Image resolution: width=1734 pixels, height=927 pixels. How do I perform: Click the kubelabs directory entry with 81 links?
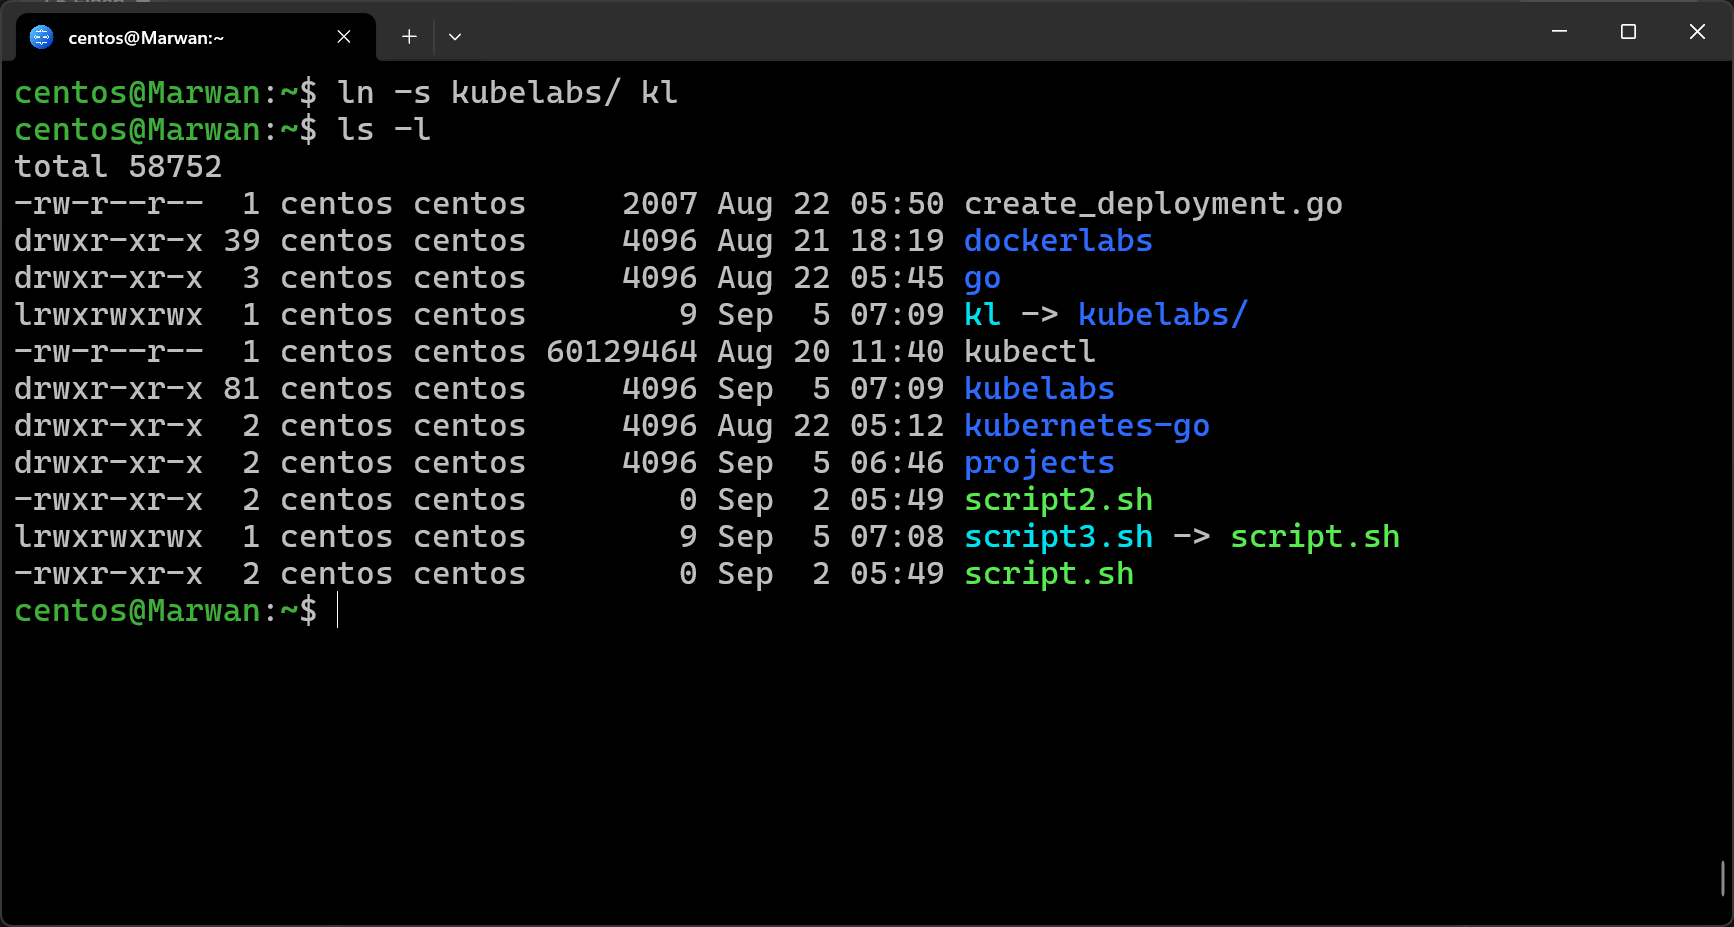(x=1039, y=389)
